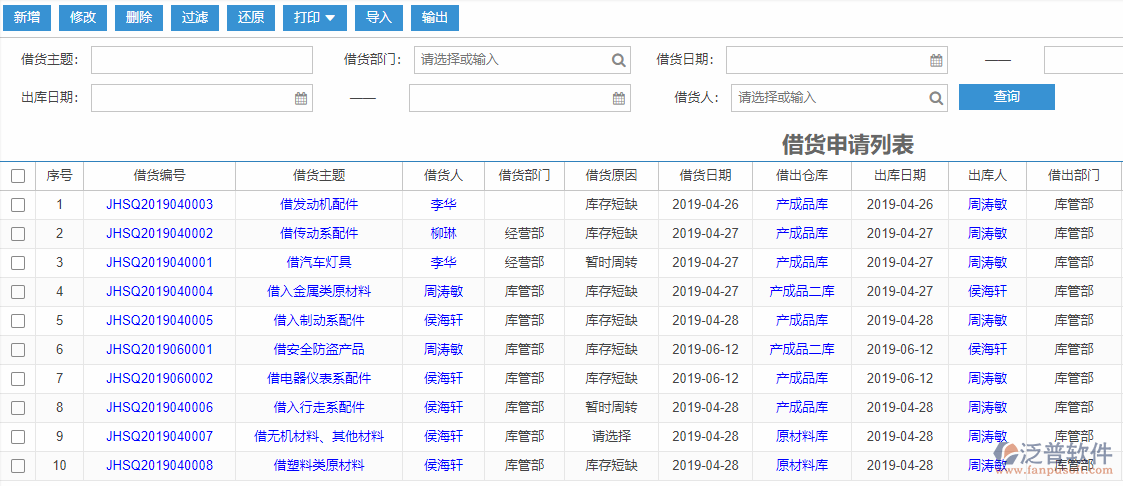The width and height of the screenshot is (1123, 486).
Task: Focus the second 出库日期 date input
Action: pyautogui.click(x=520, y=98)
